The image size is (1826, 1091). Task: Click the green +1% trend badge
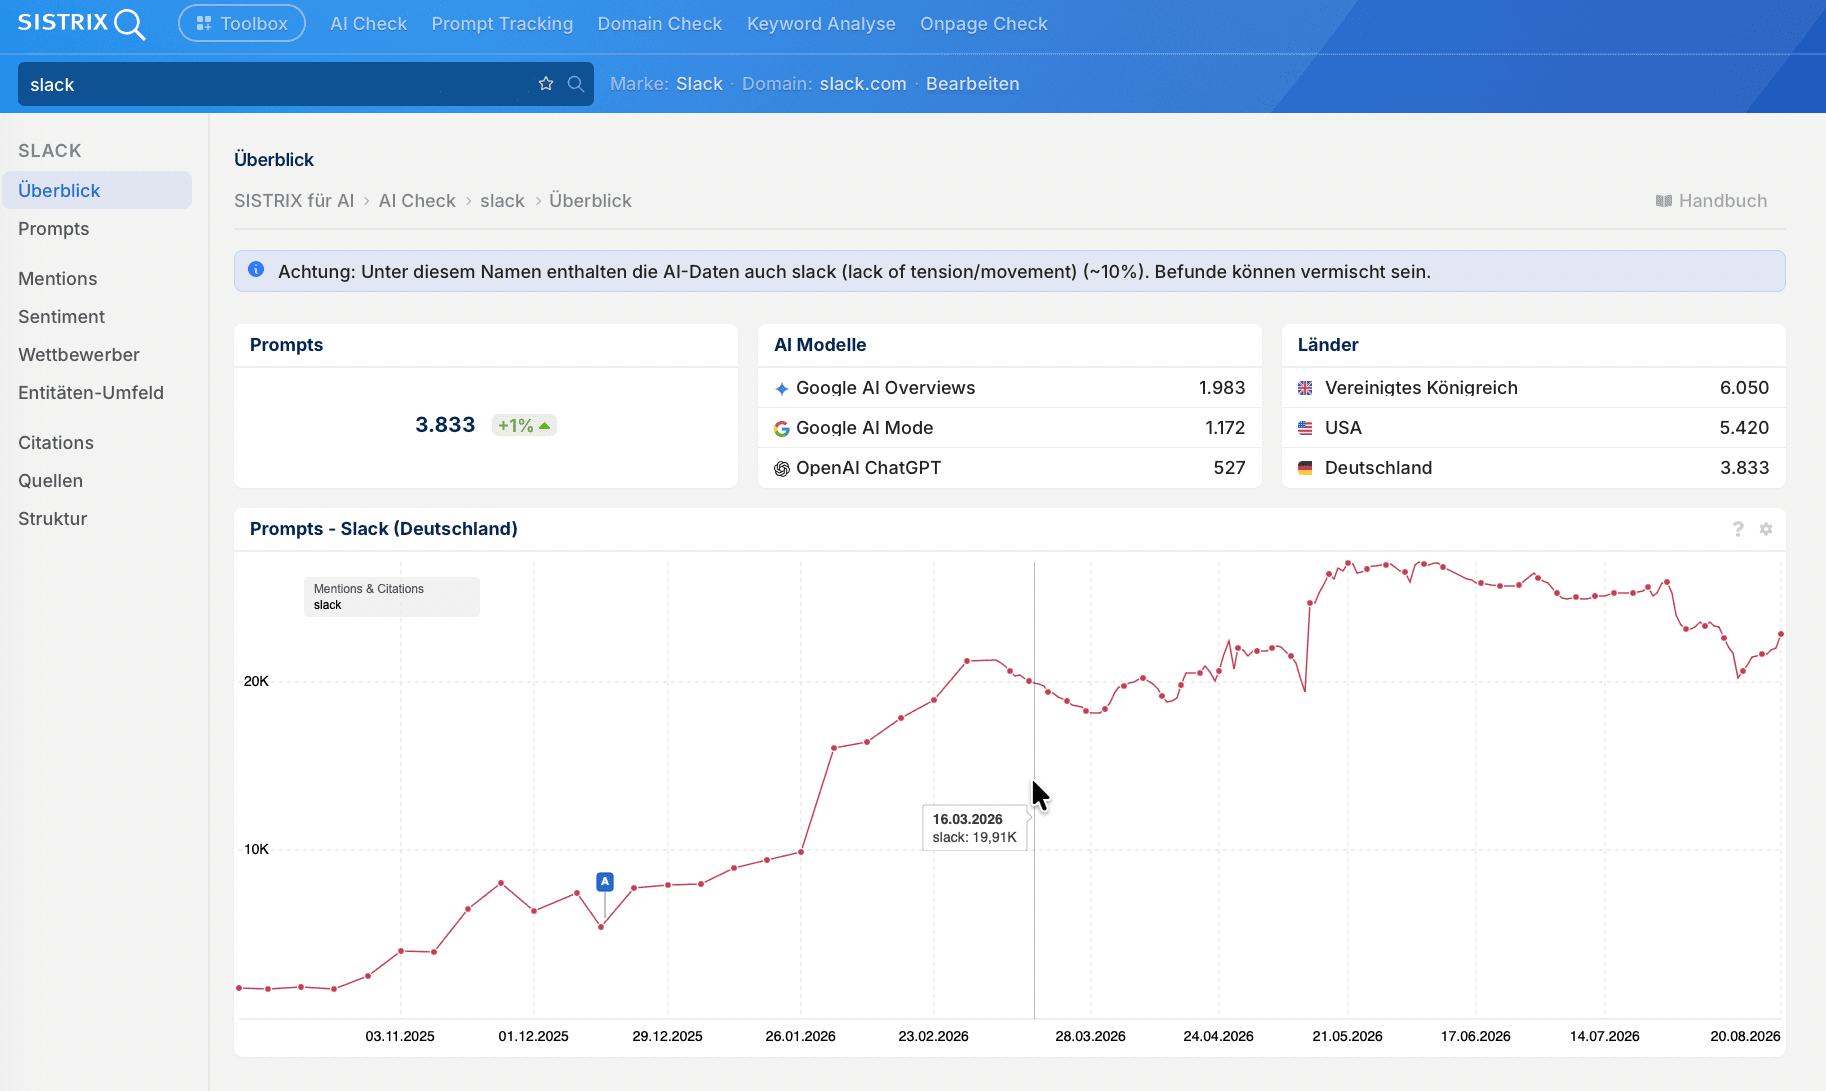pyautogui.click(x=524, y=426)
